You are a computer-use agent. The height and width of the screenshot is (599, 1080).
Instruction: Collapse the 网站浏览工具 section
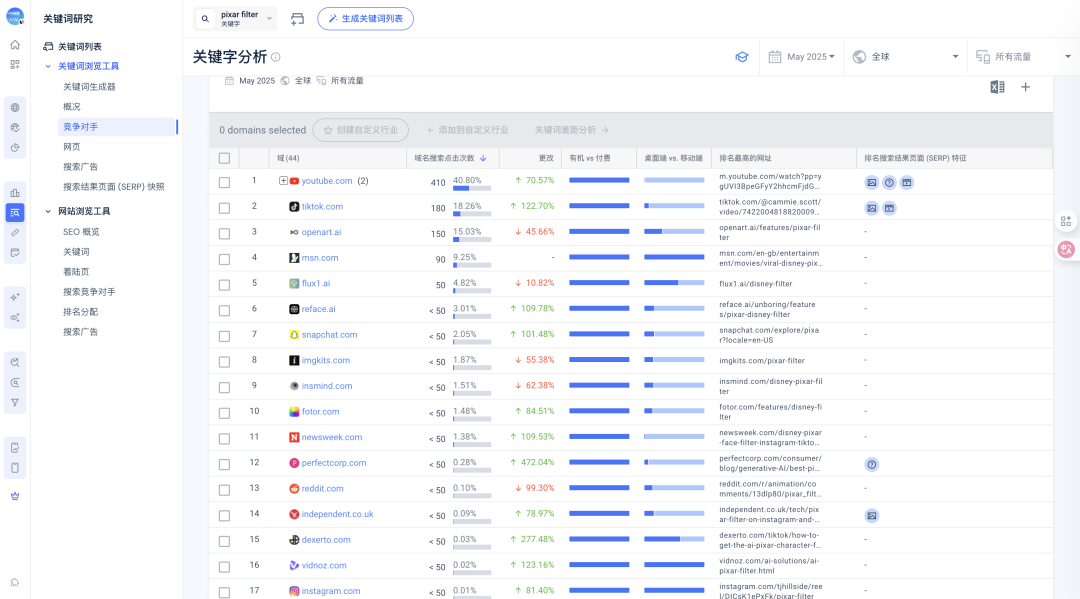pyautogui.click(x=48, y=212)
